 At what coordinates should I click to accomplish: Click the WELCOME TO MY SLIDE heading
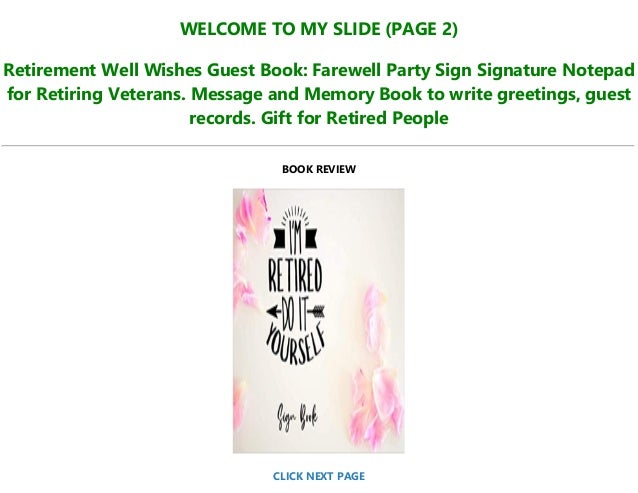[280, 29]
